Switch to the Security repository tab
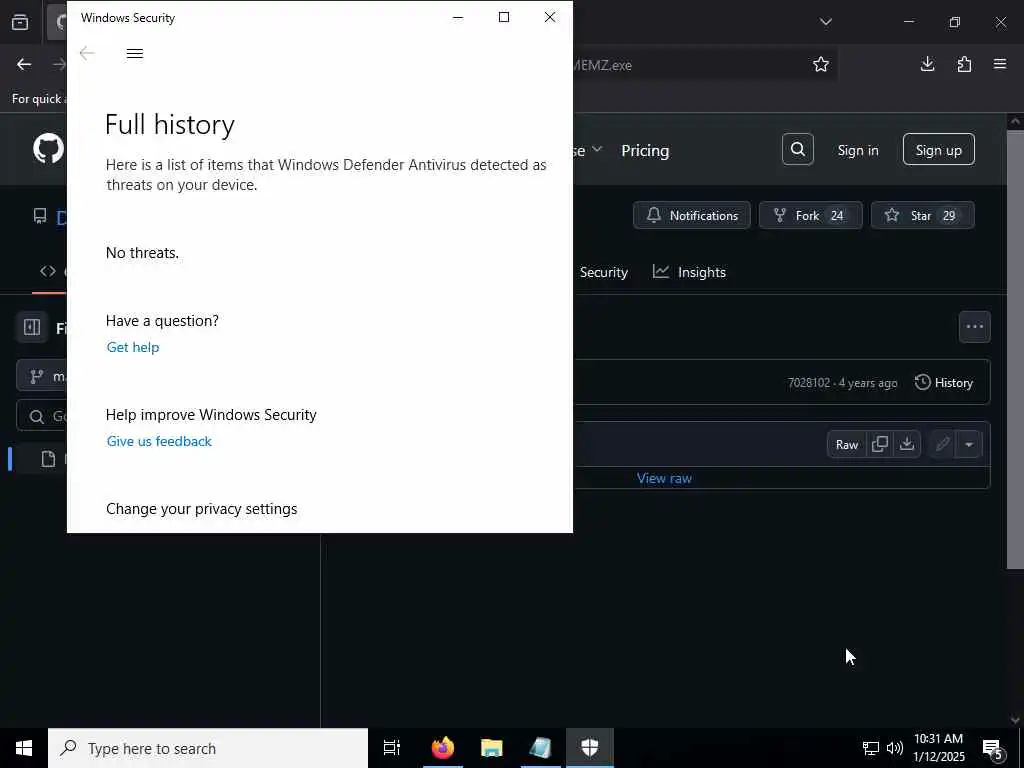The height and width of the screenshot is (768, 1024). pos(603,272)
